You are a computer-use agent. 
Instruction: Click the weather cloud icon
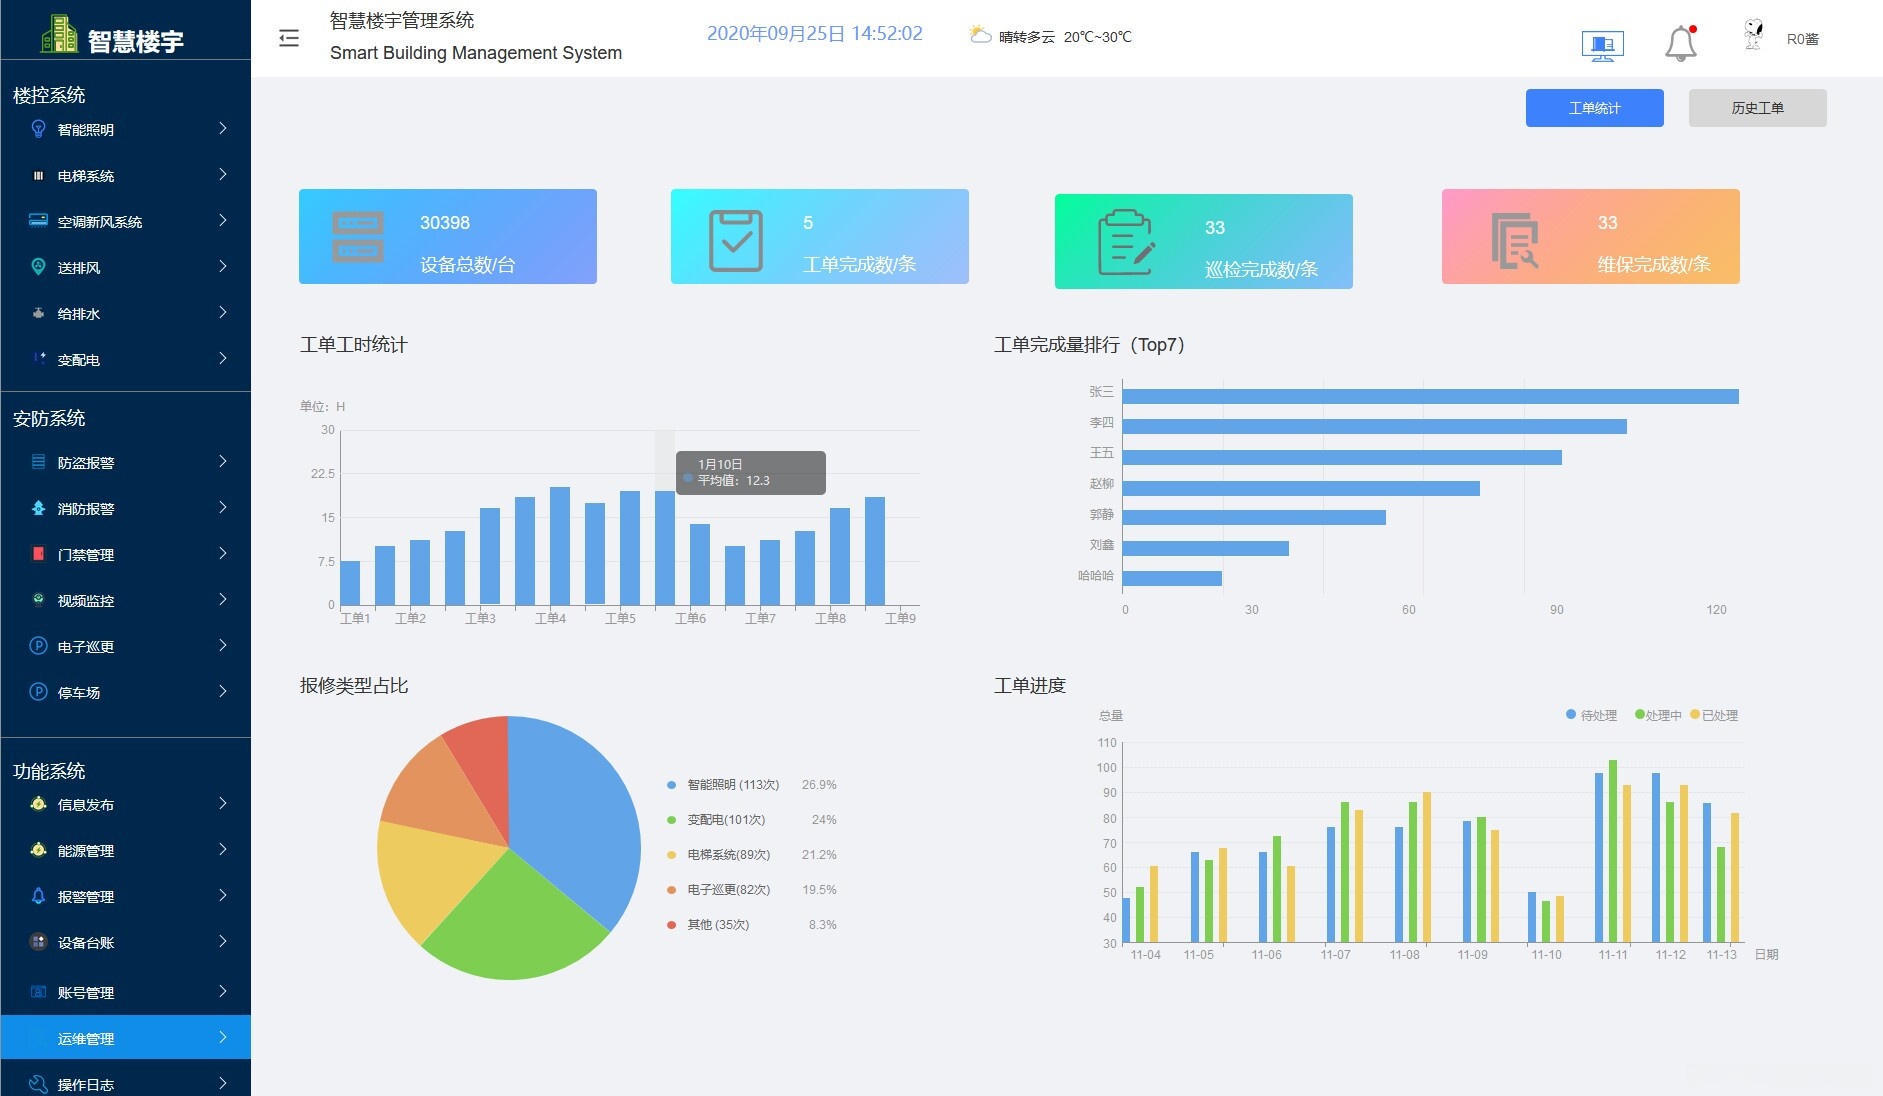click(x=979, y=35)
